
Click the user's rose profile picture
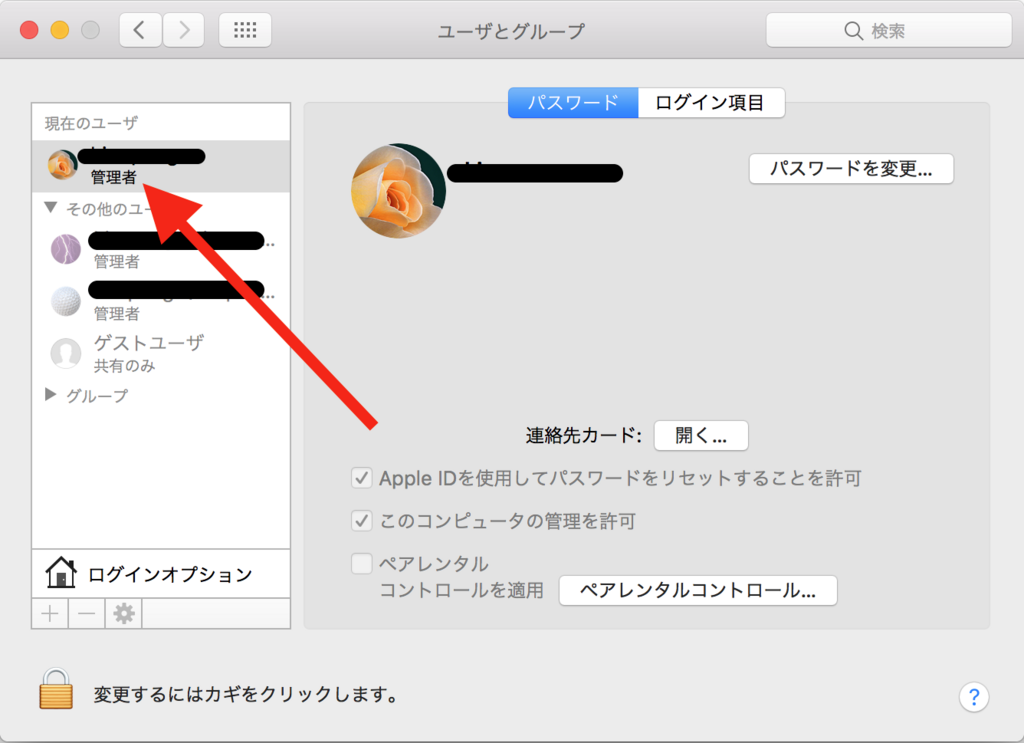(x=399, y=190)
